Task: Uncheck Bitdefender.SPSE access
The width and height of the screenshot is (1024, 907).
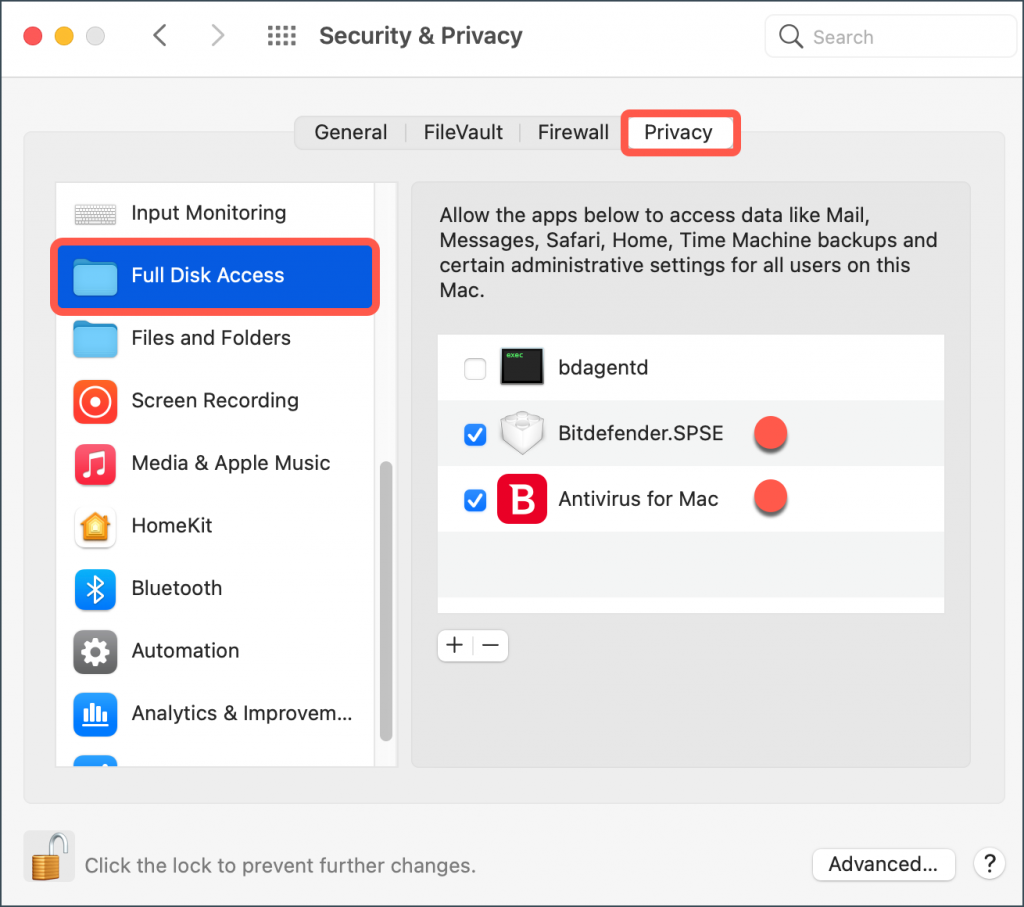Action: click(475, 433)
